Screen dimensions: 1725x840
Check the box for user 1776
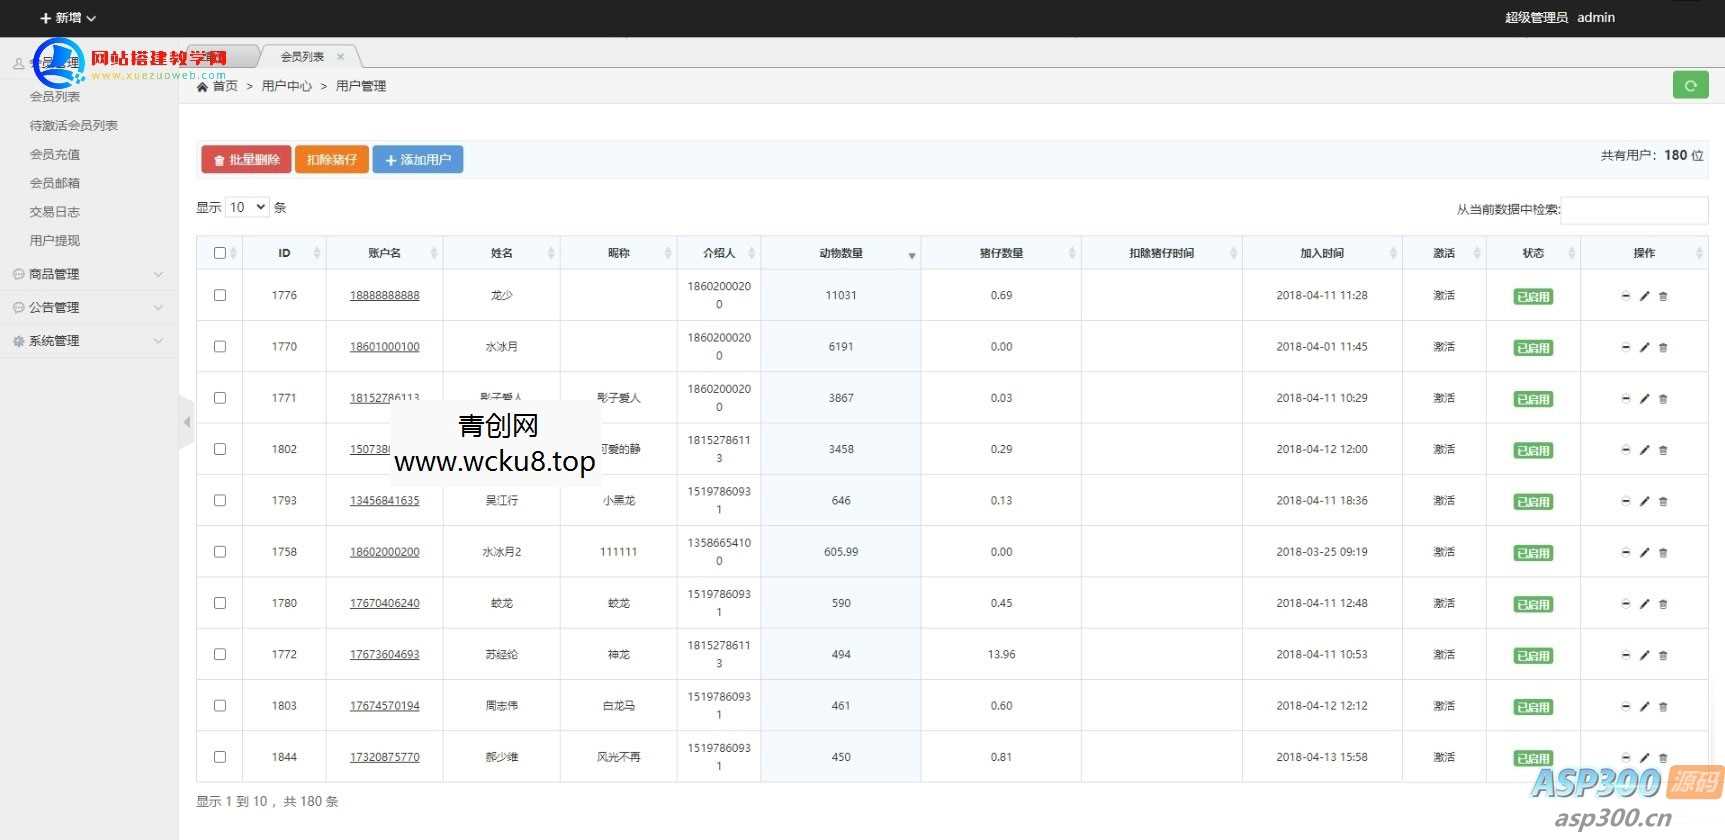point(220,295)
